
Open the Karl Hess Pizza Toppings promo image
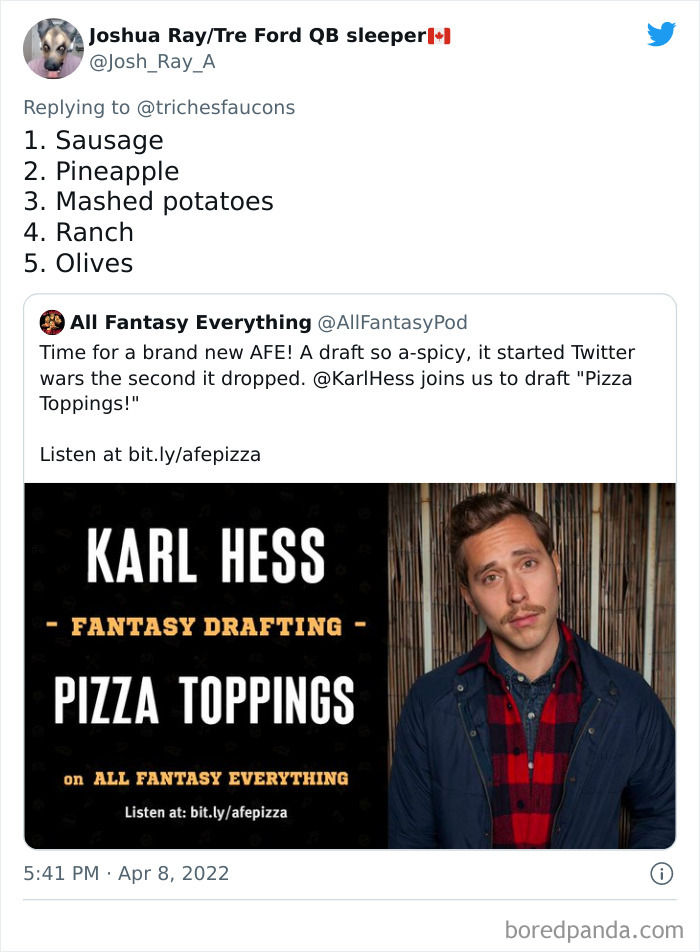pos(206,665)
